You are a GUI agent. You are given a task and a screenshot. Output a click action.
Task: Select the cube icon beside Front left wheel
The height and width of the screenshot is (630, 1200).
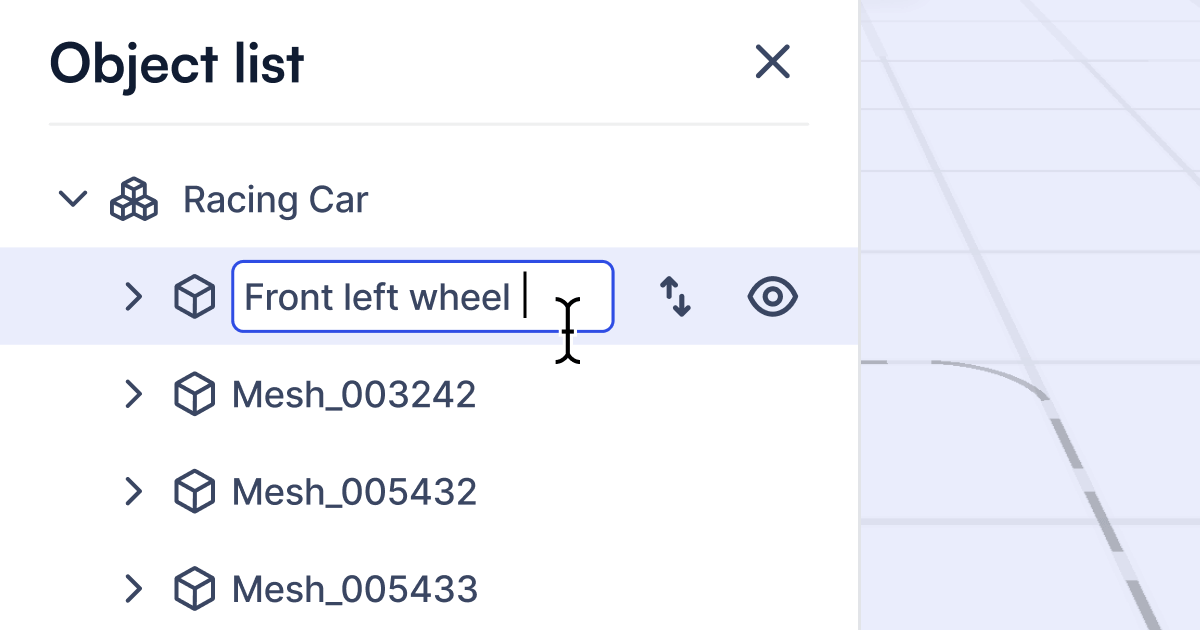[x=195, y=296]
